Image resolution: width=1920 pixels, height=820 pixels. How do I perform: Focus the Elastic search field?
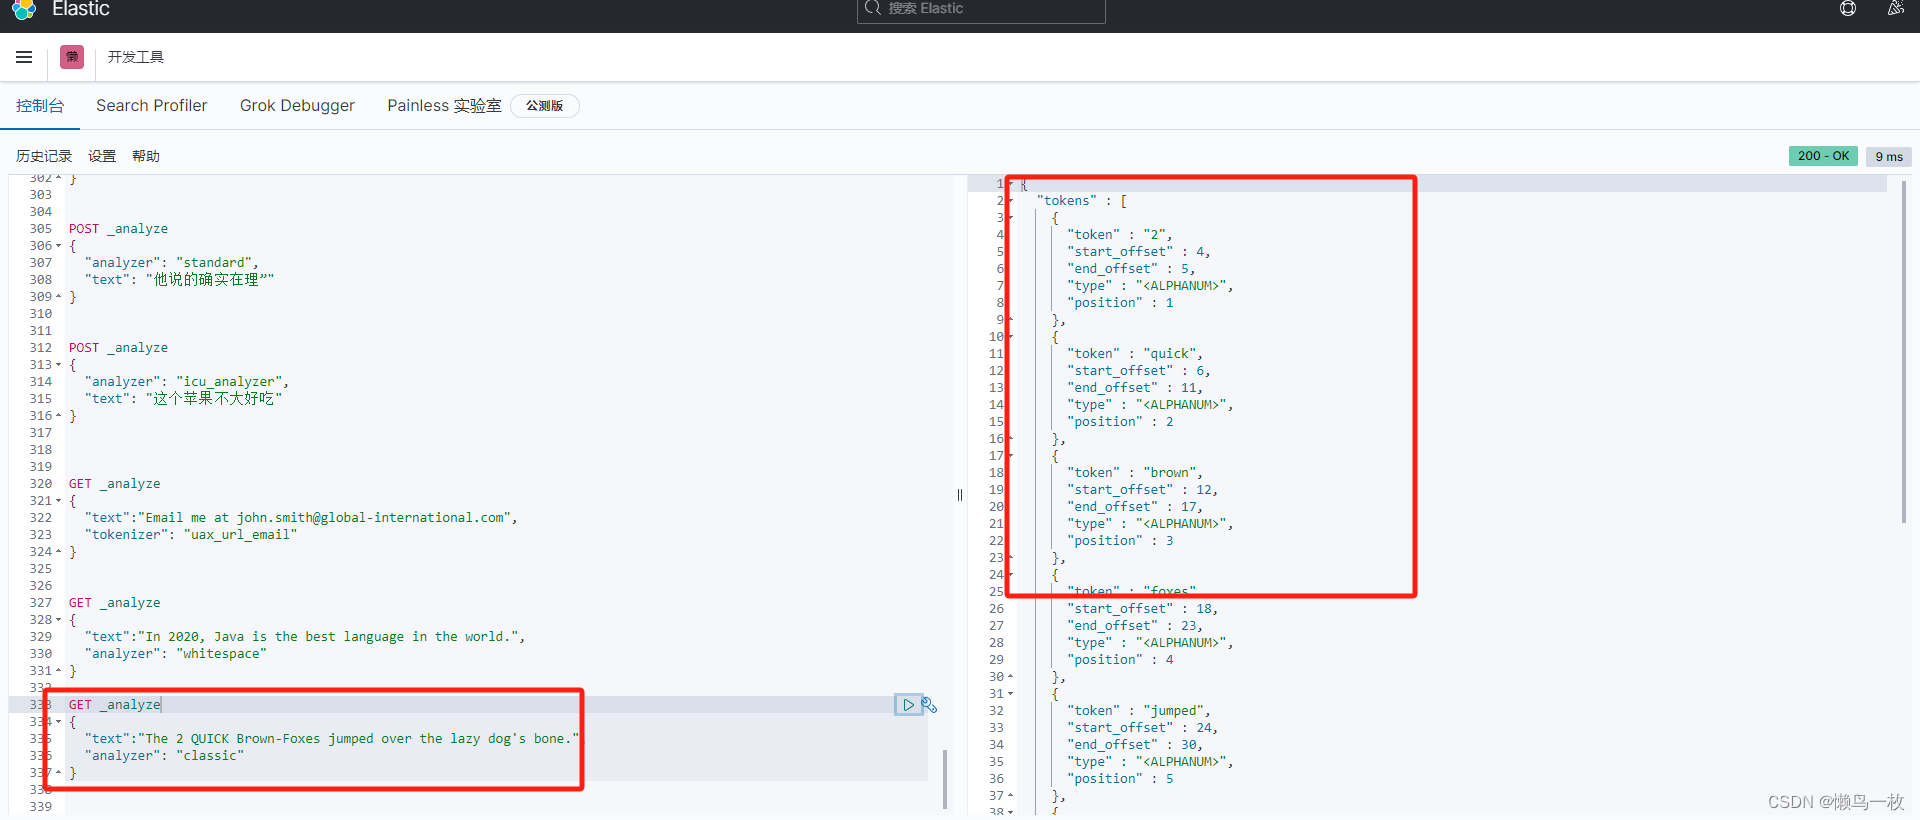point(981,9)
